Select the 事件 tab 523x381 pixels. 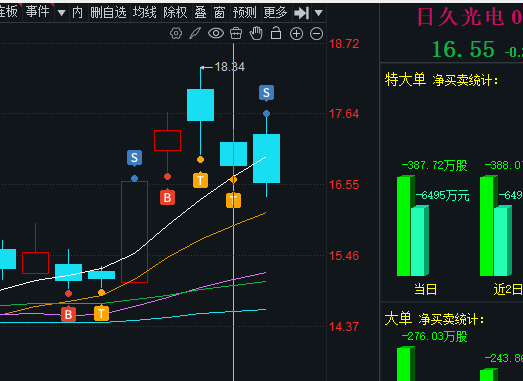pyautogui.click(x=38, y=12)
